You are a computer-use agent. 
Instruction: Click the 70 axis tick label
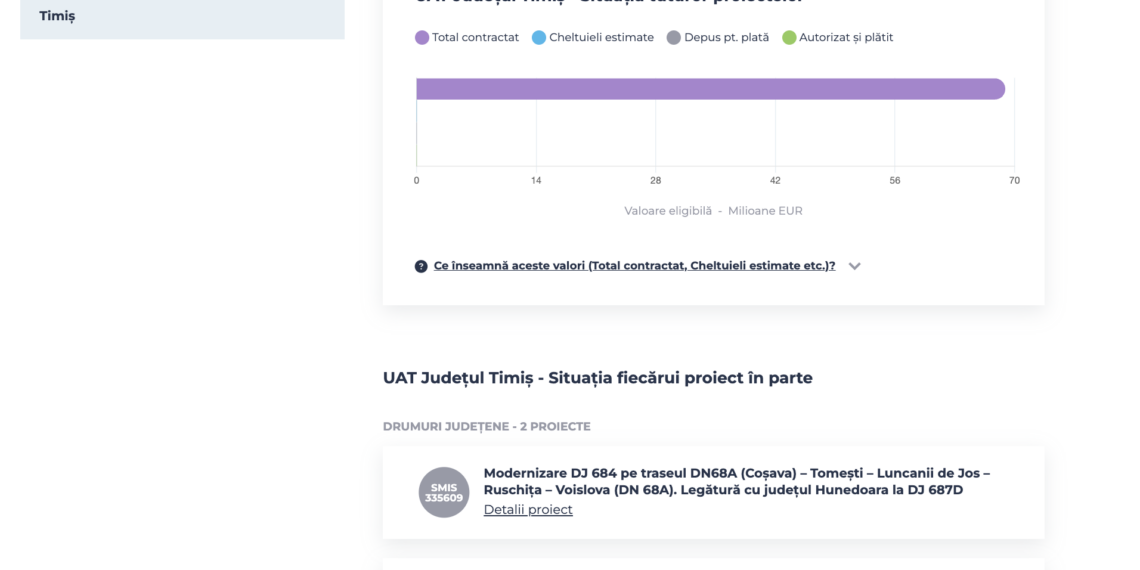(x=1014, y=180)
